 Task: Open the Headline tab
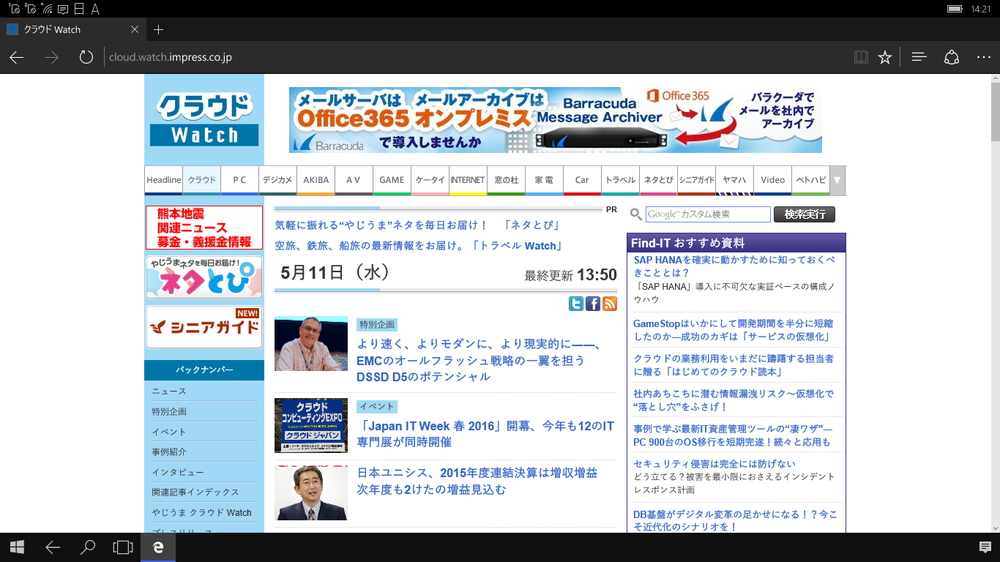point(164,180)
